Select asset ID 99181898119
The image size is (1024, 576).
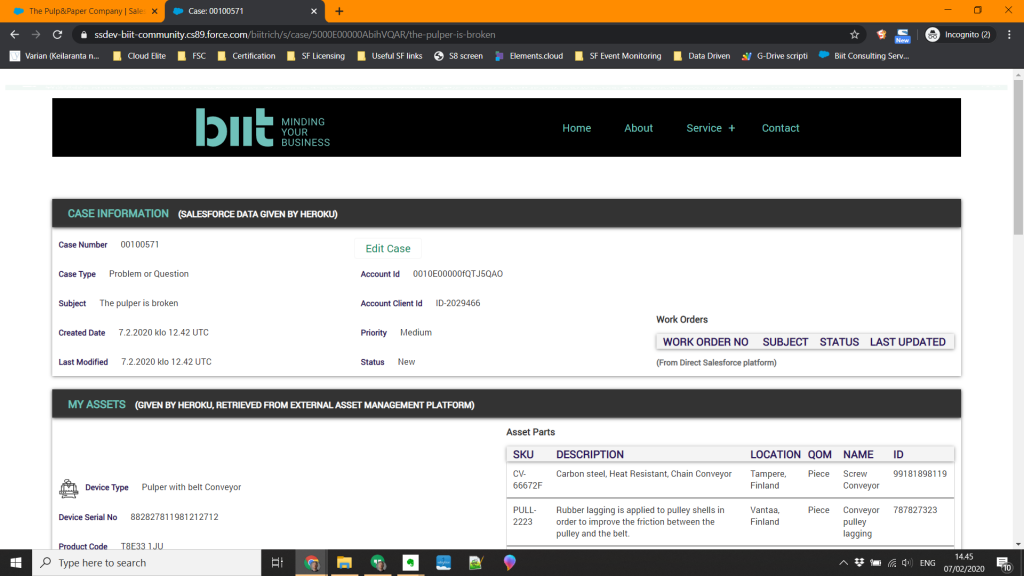(920, 474)
